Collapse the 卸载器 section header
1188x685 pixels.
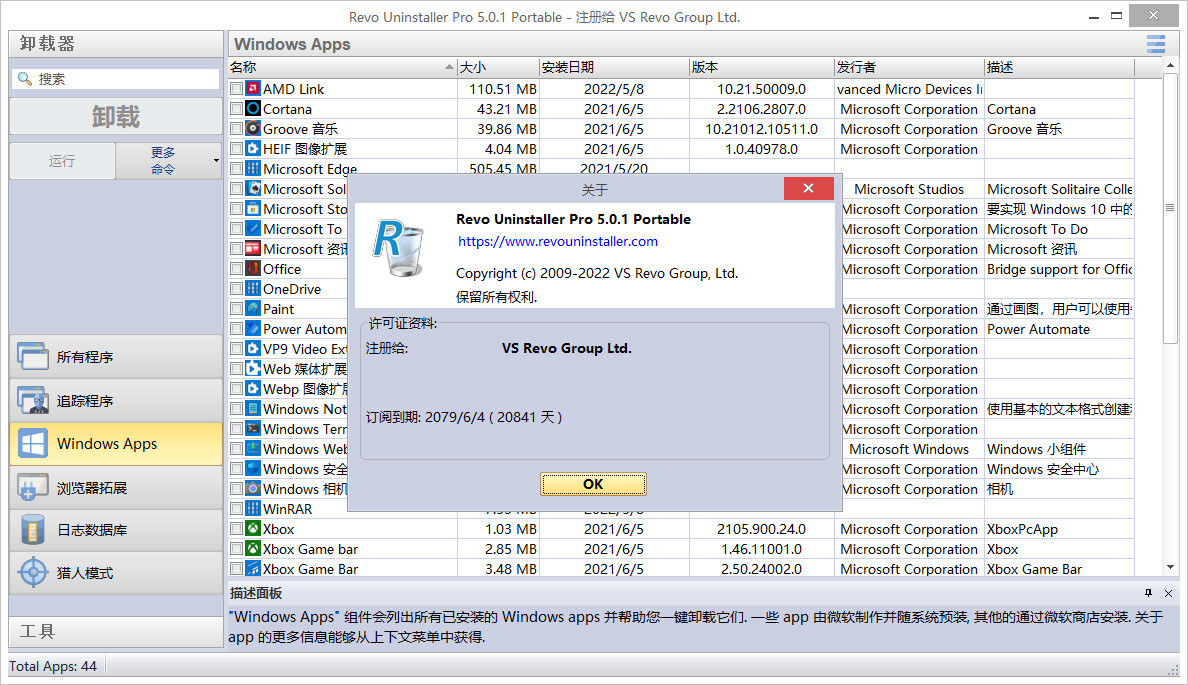[x=116, y=44]
